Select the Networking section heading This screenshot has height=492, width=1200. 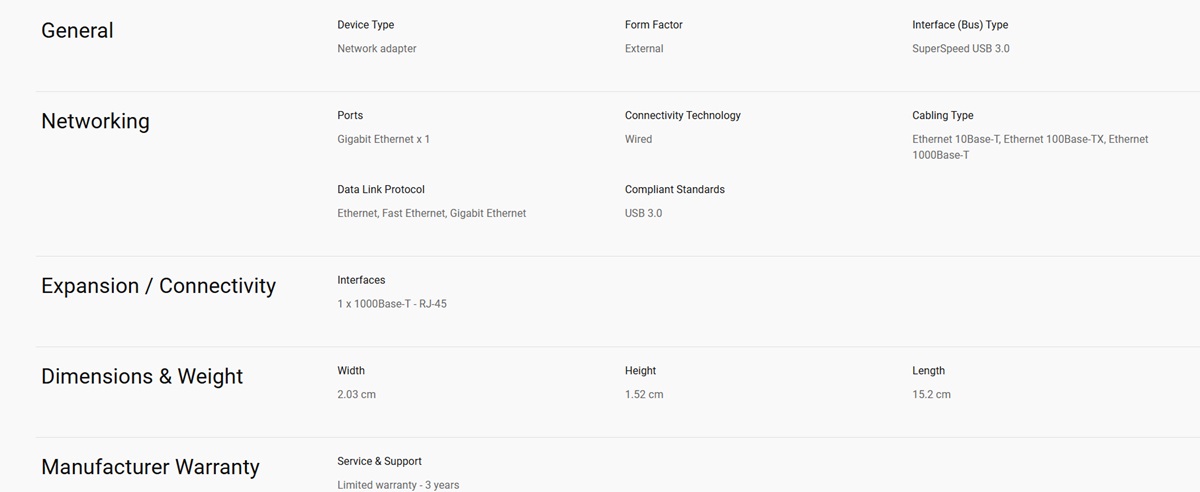click(x=95, y=122)
